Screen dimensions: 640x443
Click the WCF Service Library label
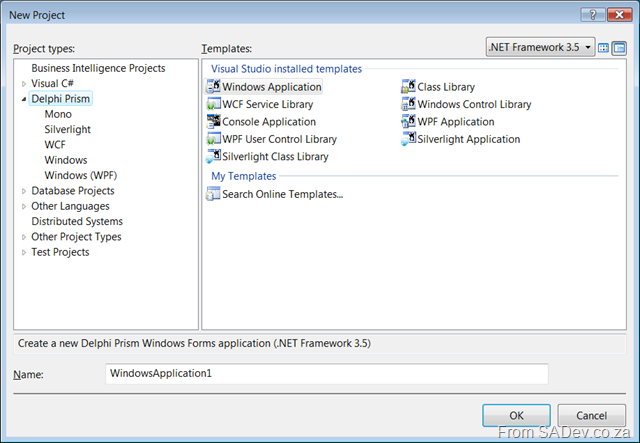[x=267, y=104]
